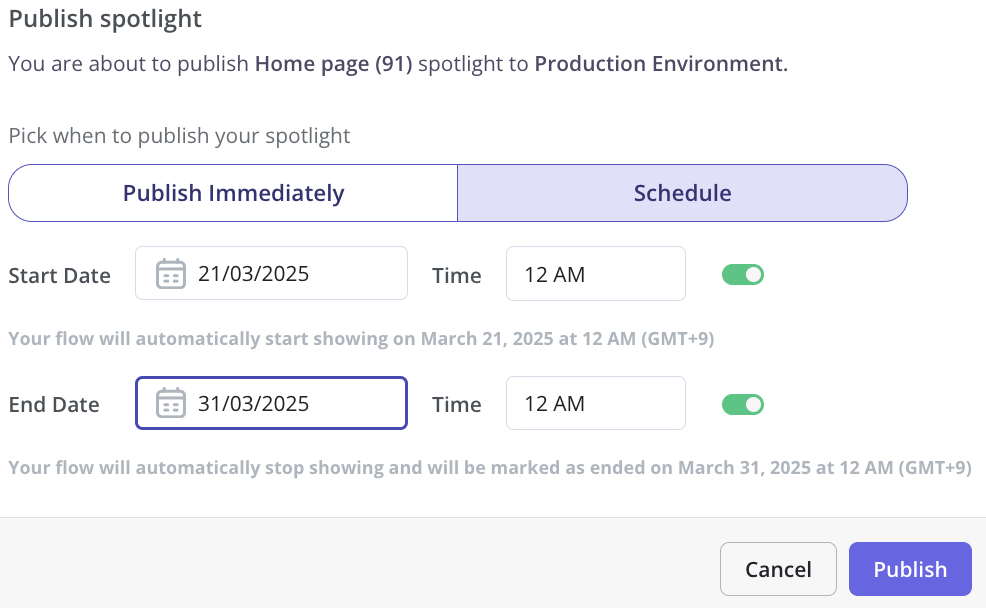Click the "Start Date" field label
The width and height of the screenshot is (986, 608).
point(60,275)
